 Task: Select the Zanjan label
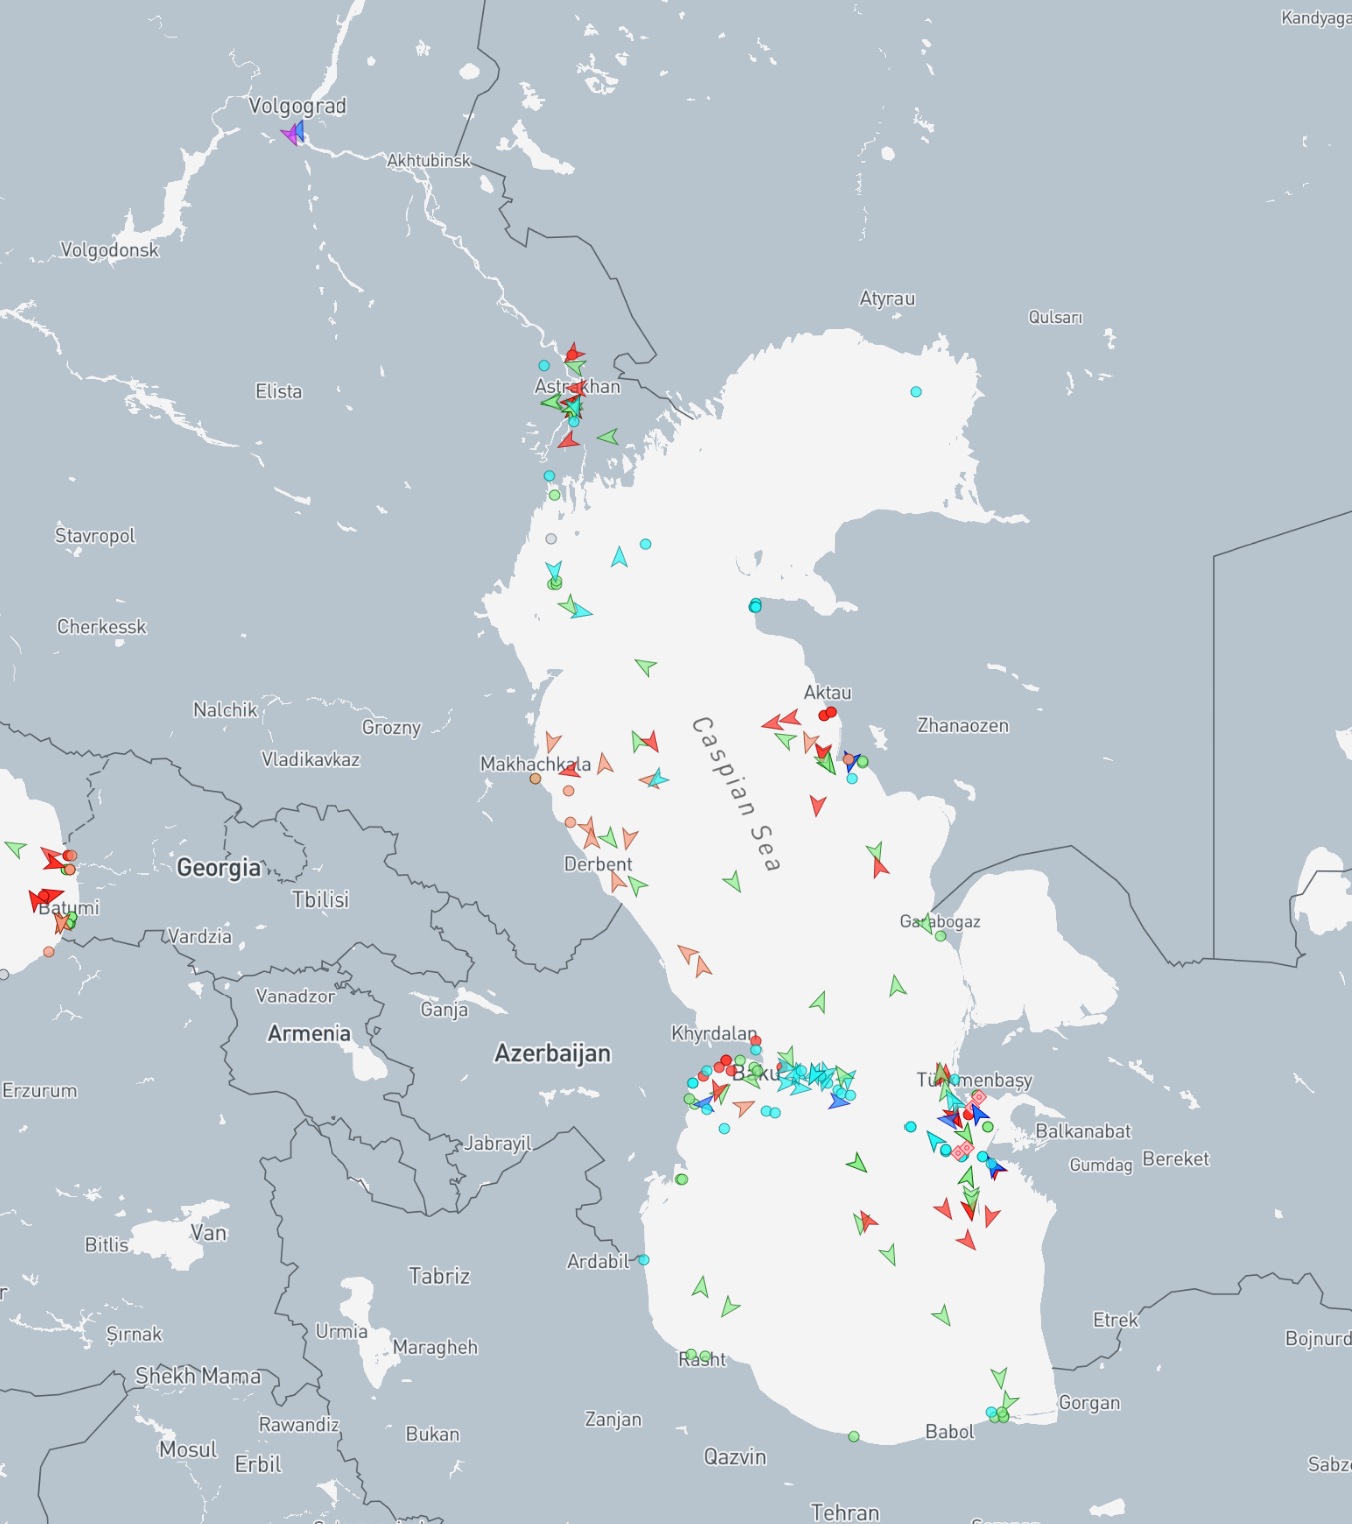pos(613,1420)
